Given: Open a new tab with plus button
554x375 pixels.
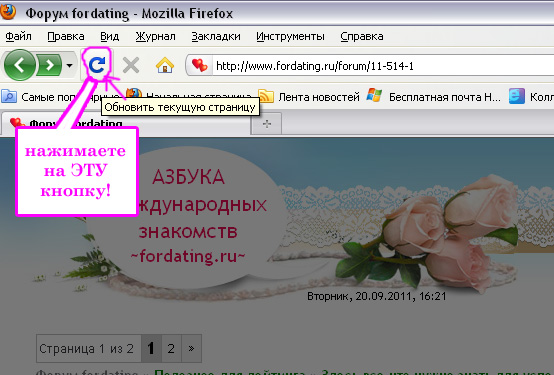Looking at the screenshot, I should pyautogui.click(x=267, y=124).
